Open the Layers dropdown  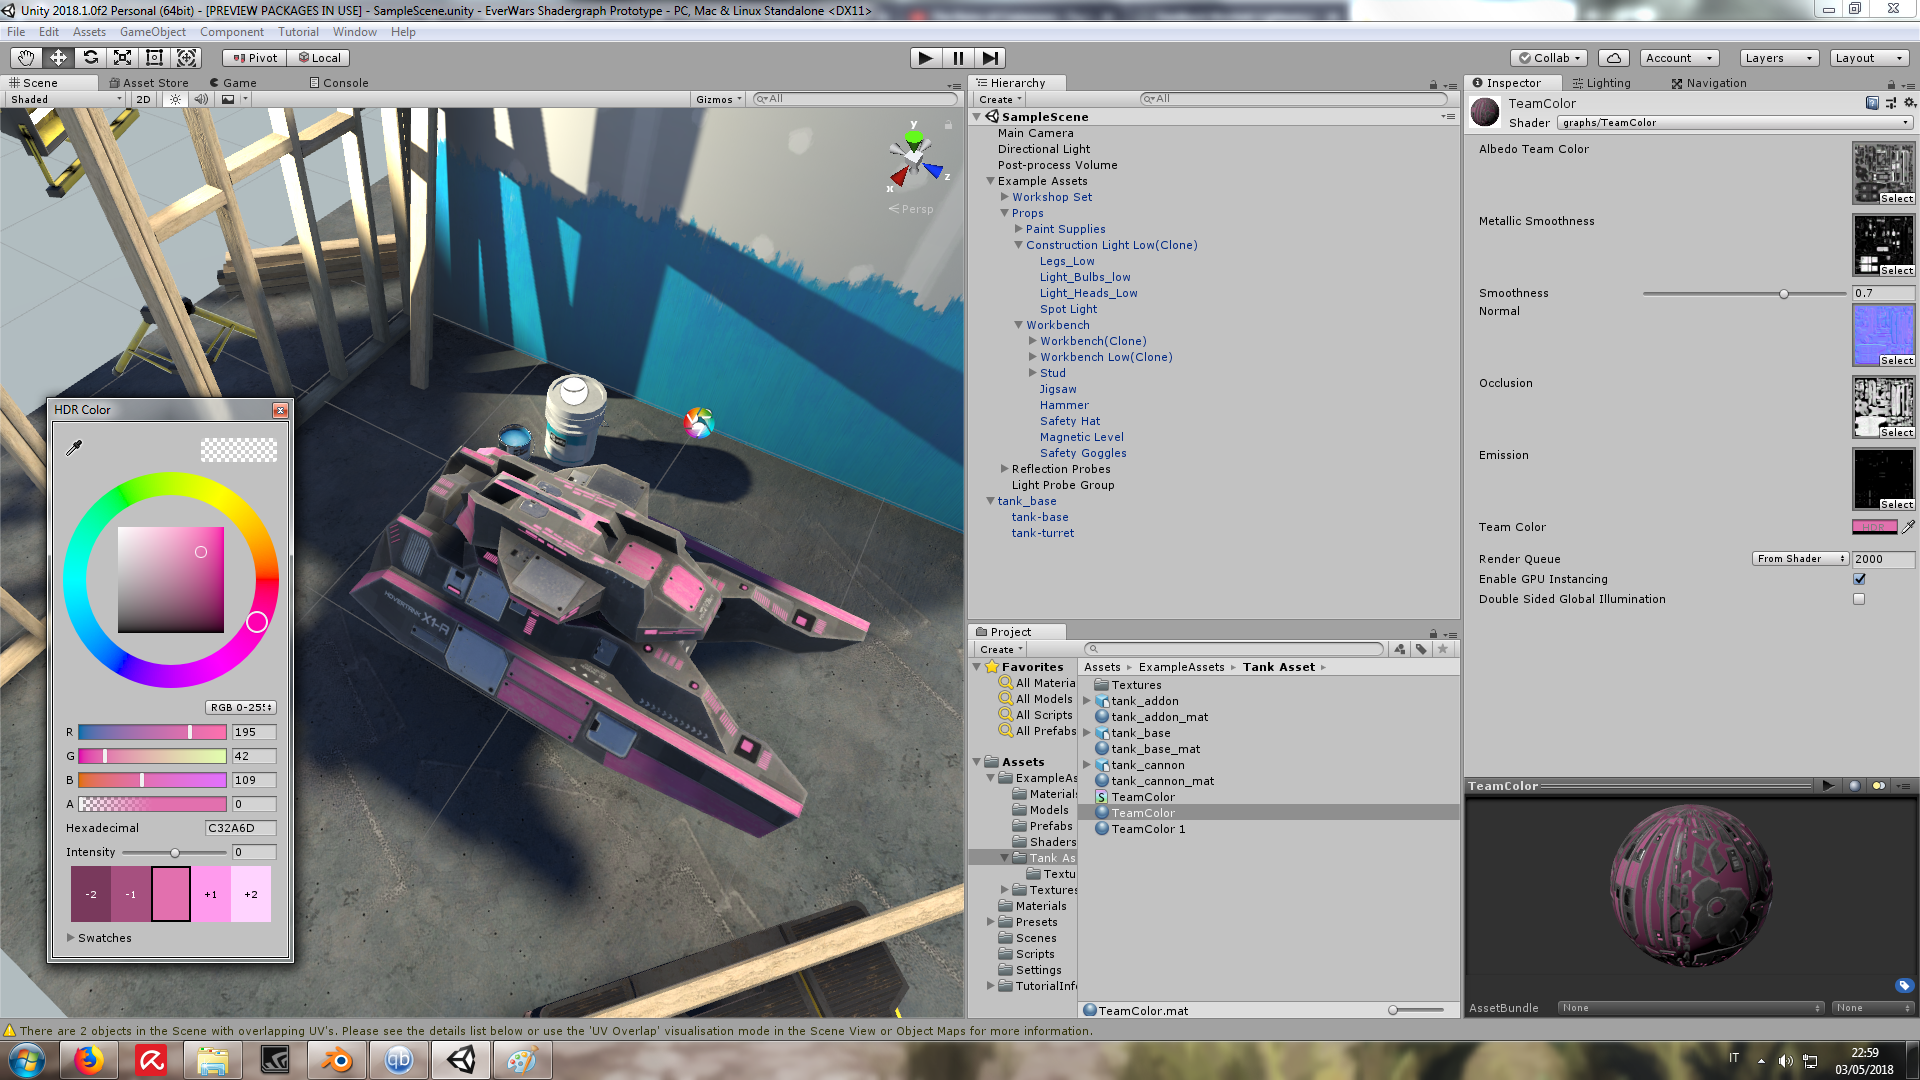[1778, 58]
